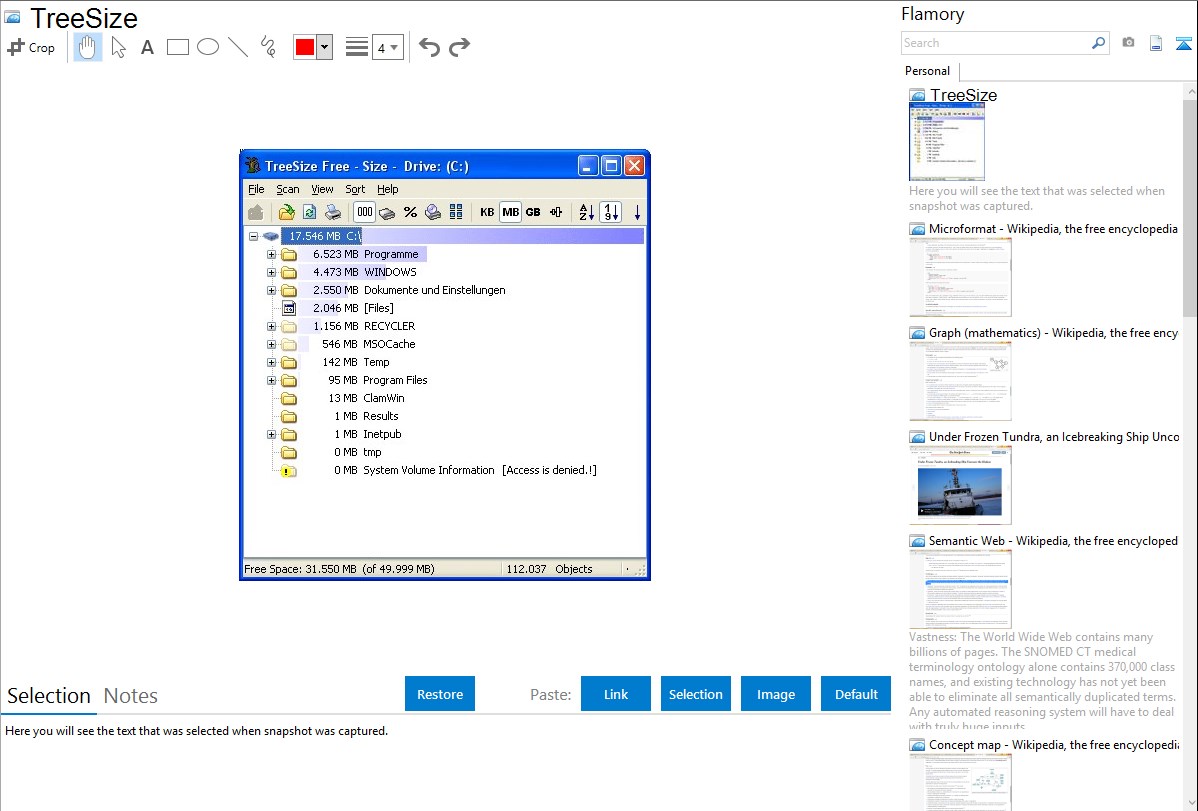
Task: Pick the text annotation tool
Action: pos(147,47)
